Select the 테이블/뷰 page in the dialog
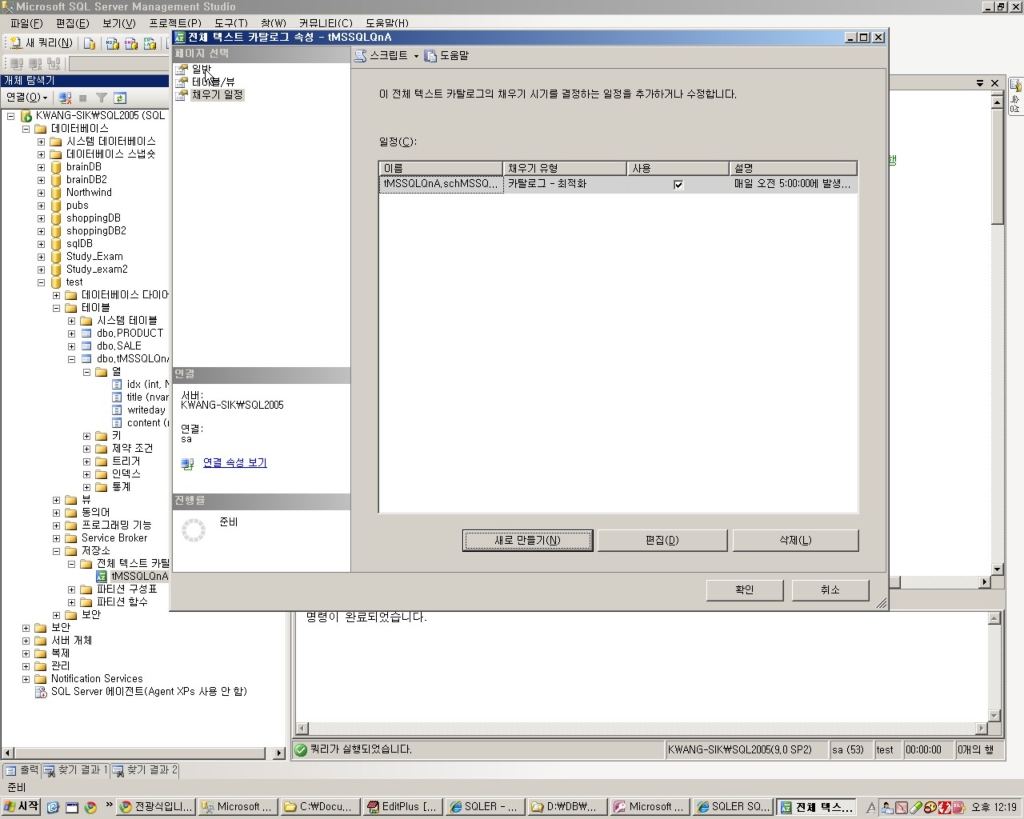1024x819 pixels. pyautogui.click(x=214, y=82)
